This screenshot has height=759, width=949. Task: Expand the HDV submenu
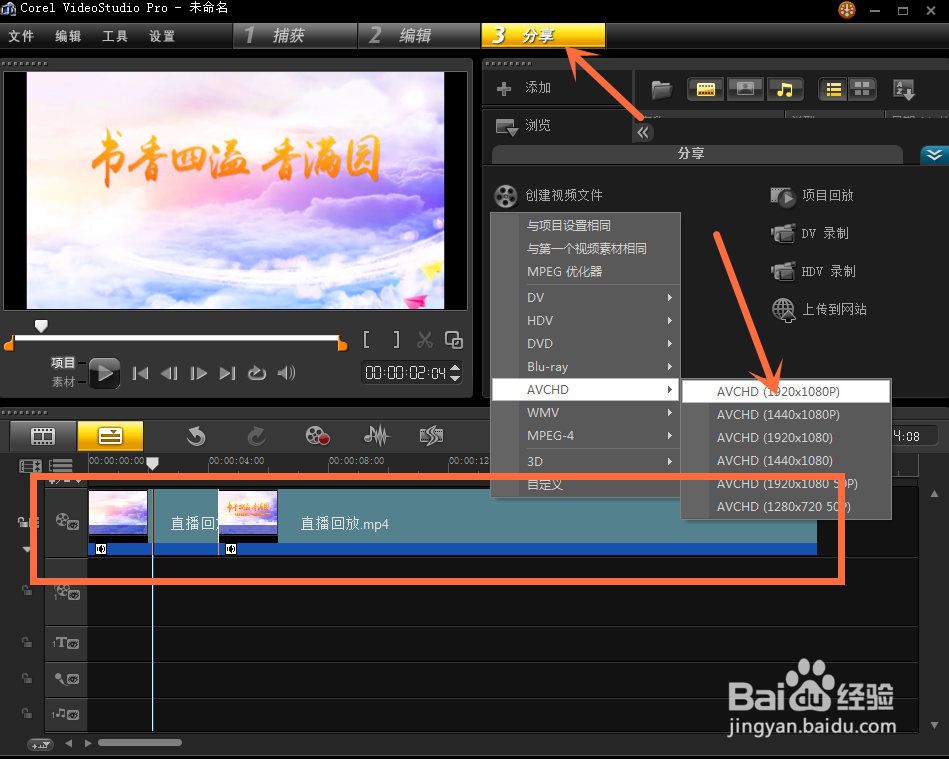point(586,321)
